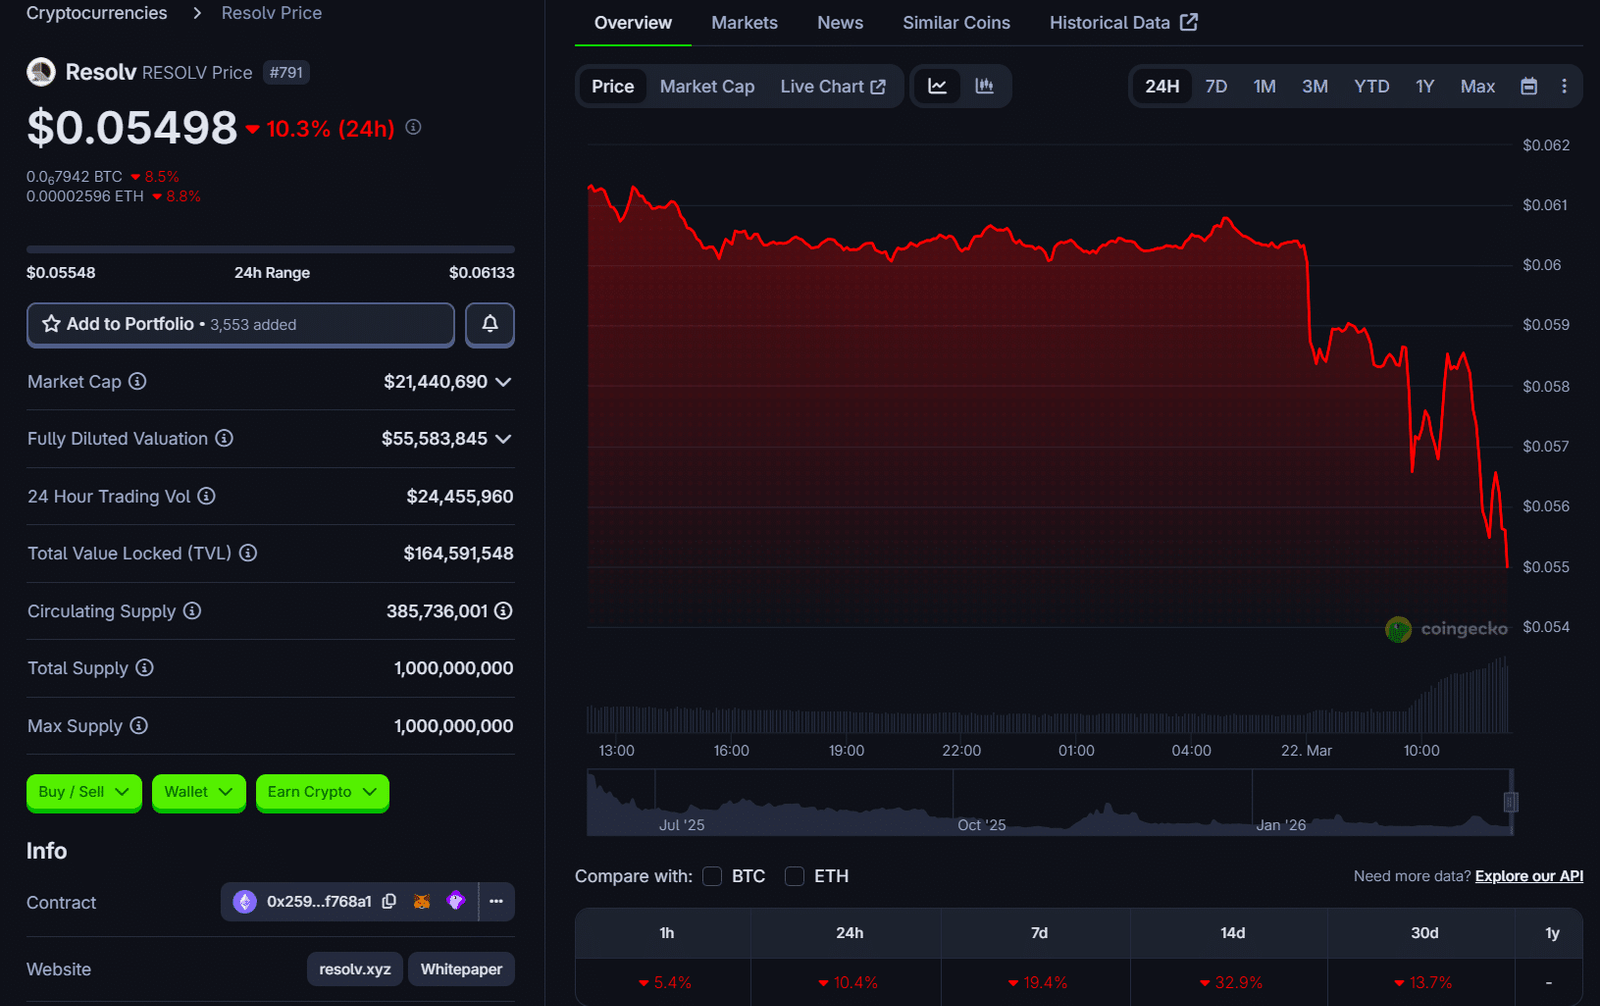Open the chart three-dot options menu

1564,86
